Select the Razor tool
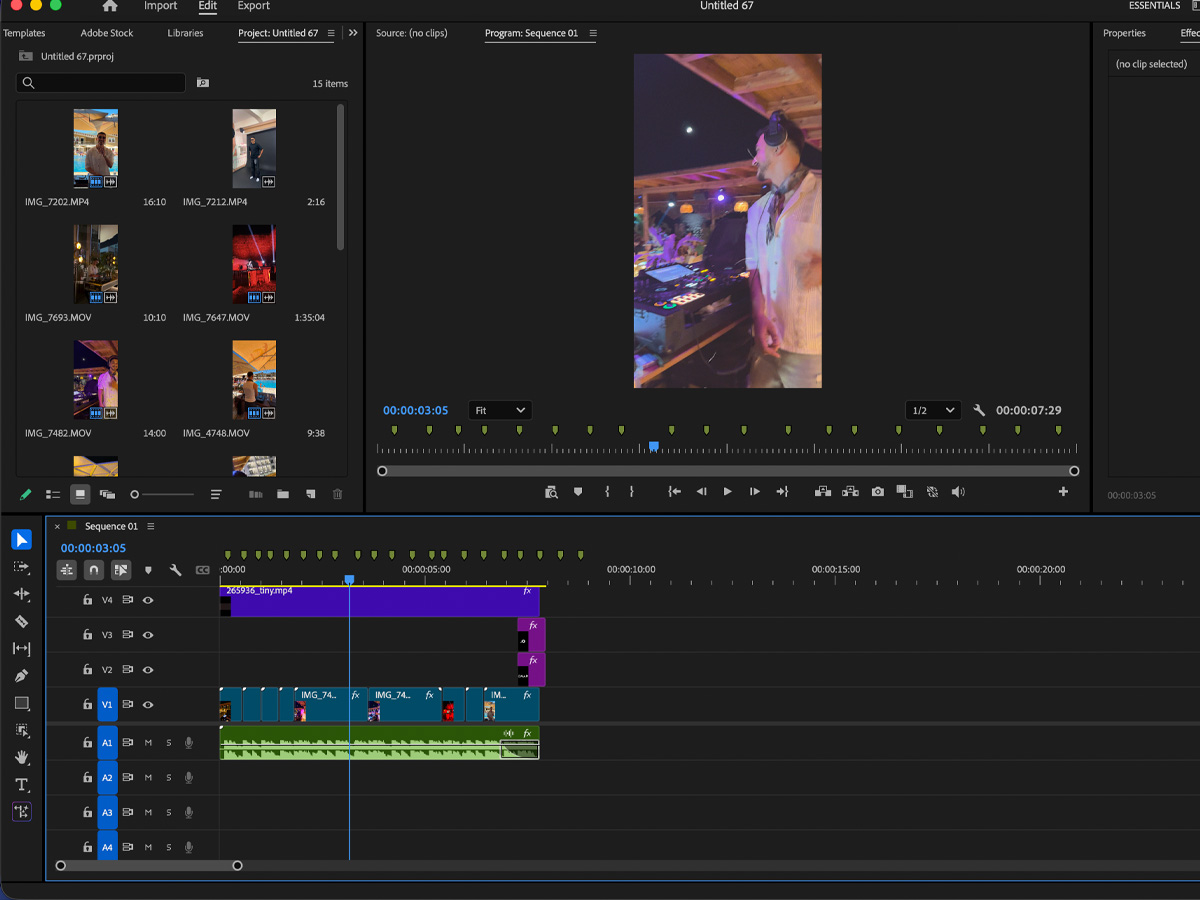The width and height of the screenshot is (1200, 900). [21, 621]
